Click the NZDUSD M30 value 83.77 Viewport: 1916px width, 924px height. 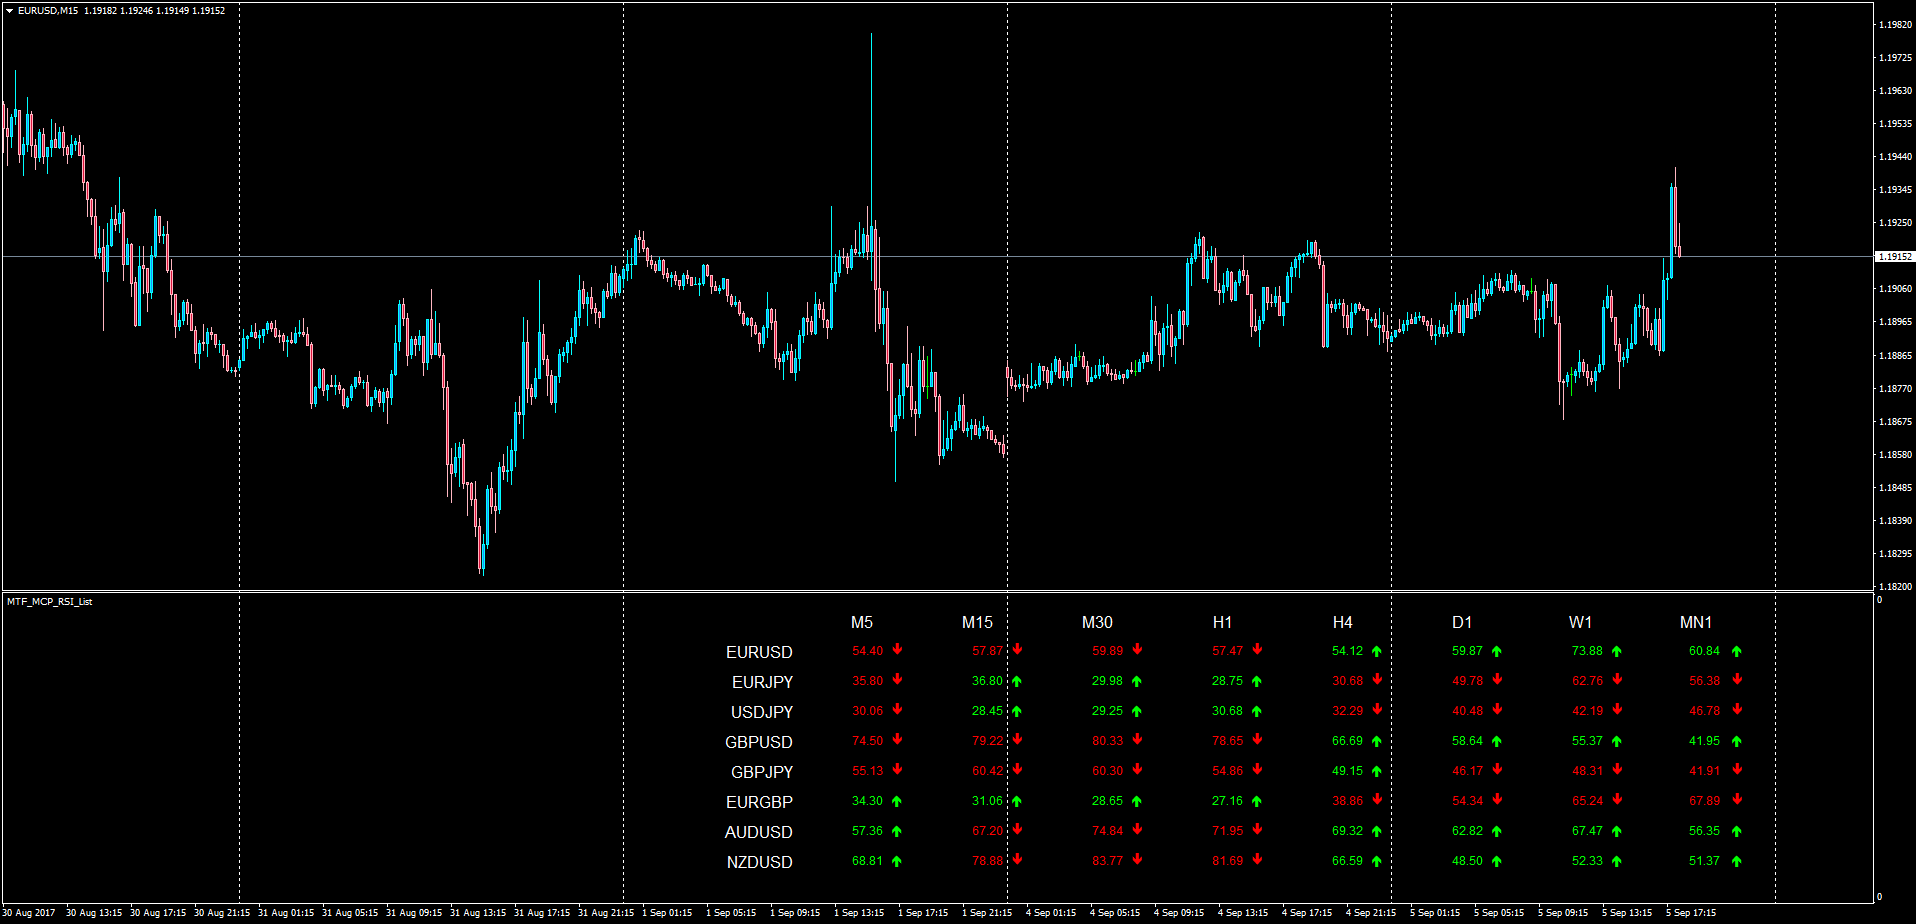tap(1107, 861)
